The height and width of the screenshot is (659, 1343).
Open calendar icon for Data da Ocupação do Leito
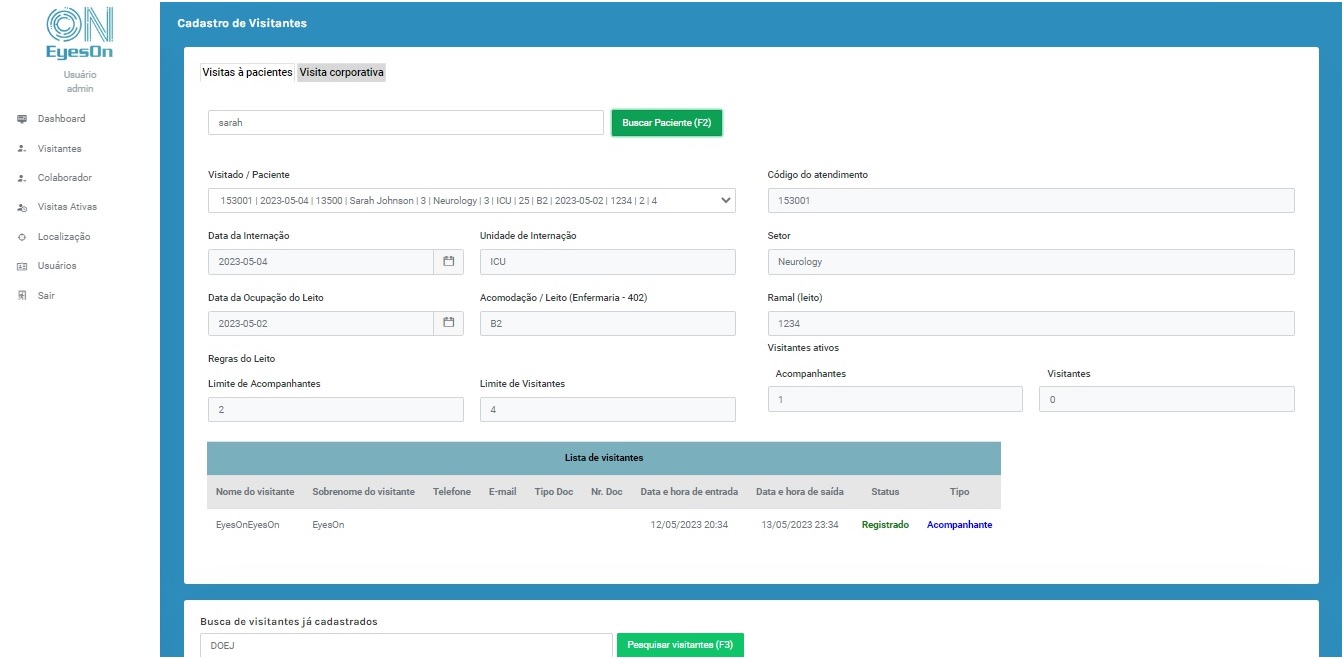[449, 323]
